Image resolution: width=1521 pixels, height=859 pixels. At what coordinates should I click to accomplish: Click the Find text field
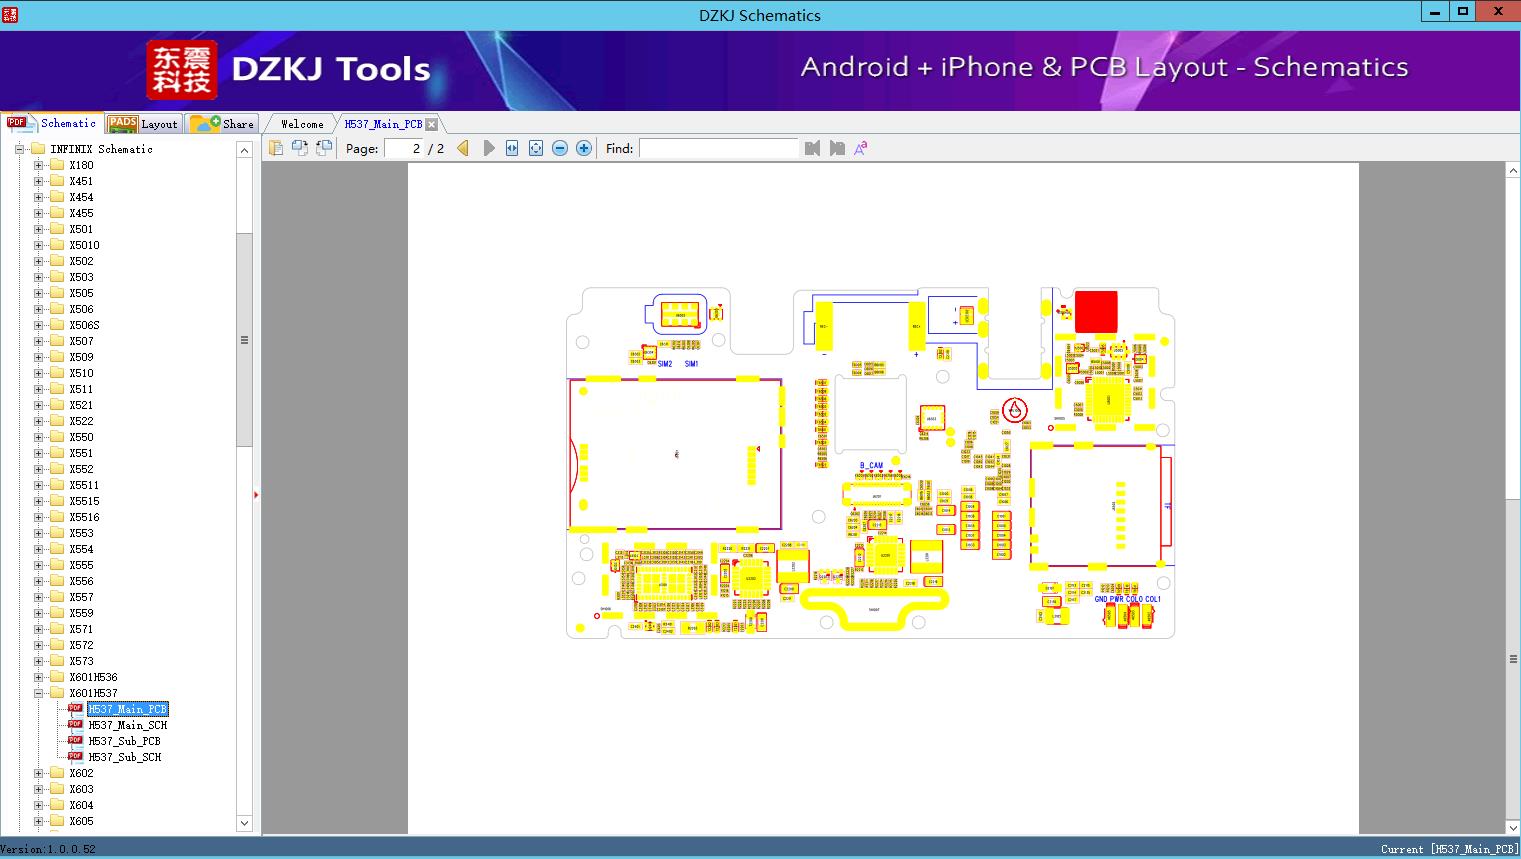(x=718, y=148)
